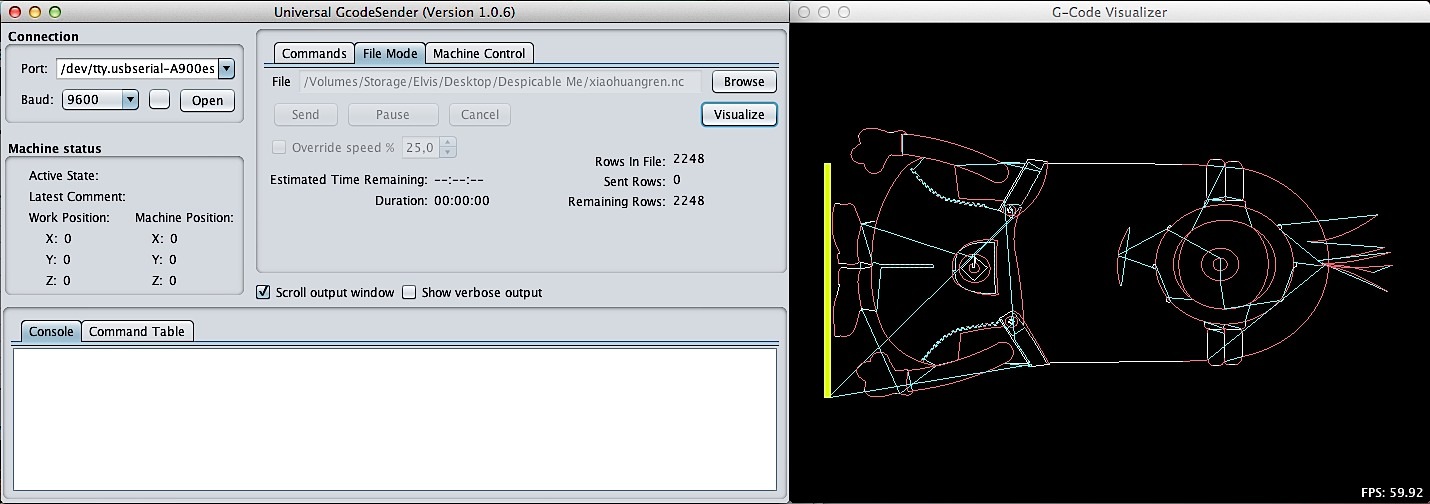1430x504 pixels.
Task: Click the Send button
Action: pos(305,114)
